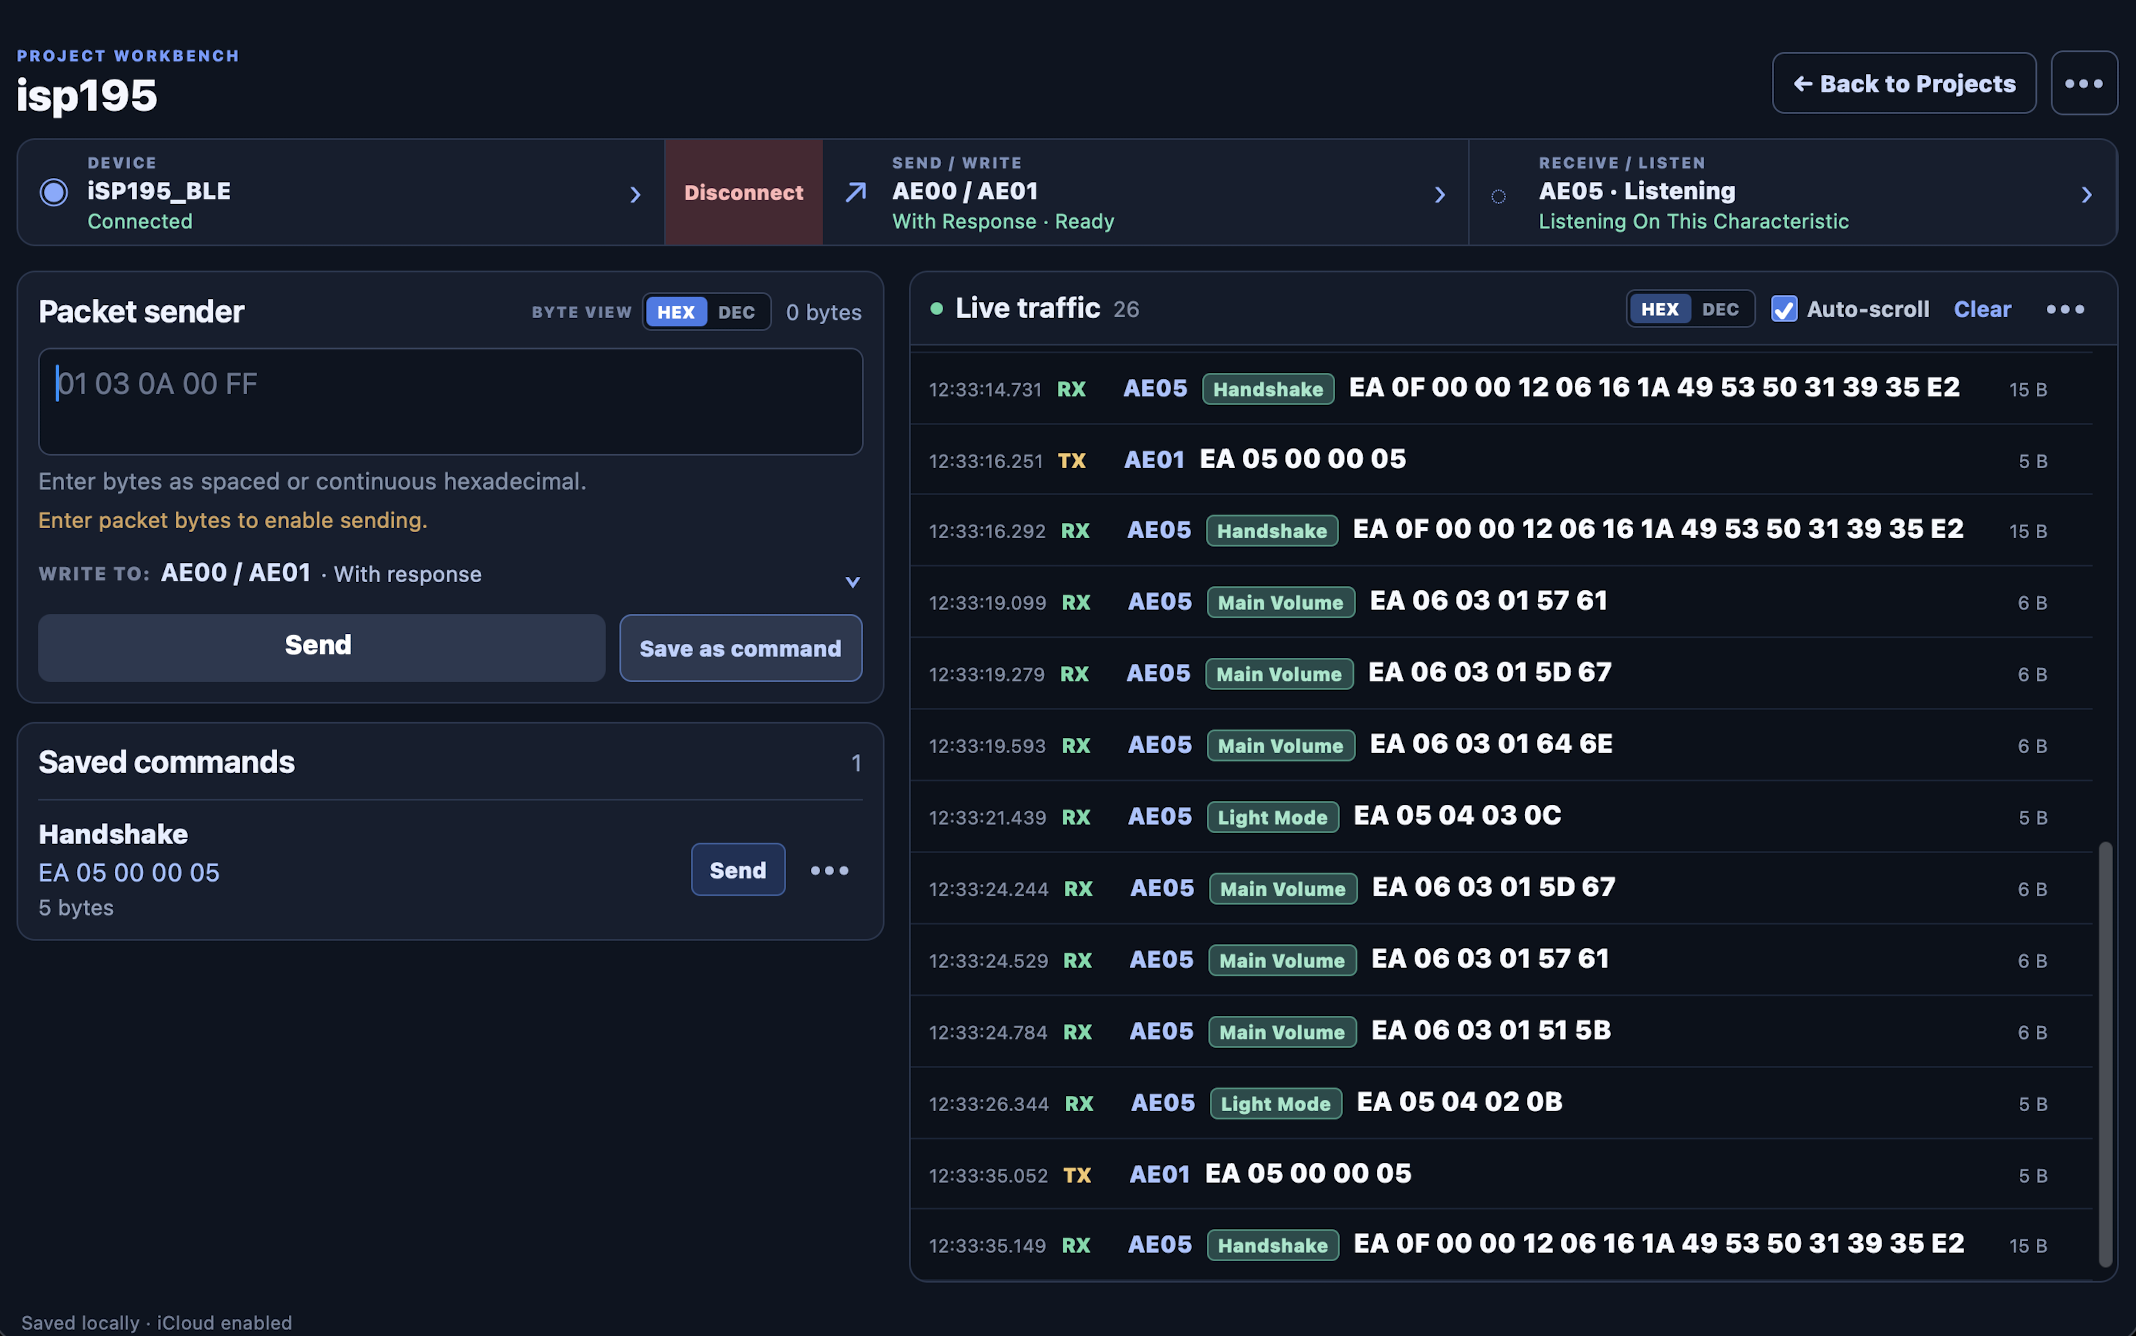Switch Packet sender byte view to DEC
Screen dimensions: 2136x1336
[736, 312]
